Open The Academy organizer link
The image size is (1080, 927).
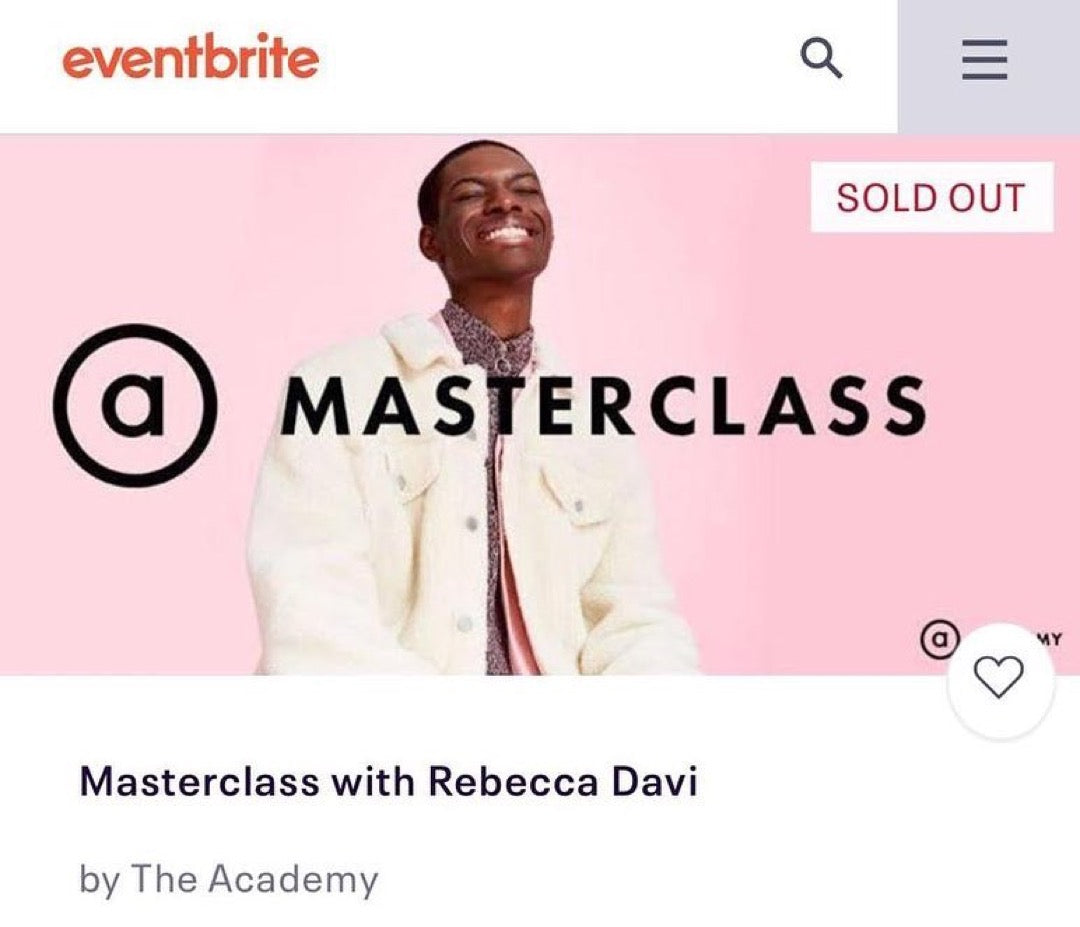coord(255,880)
